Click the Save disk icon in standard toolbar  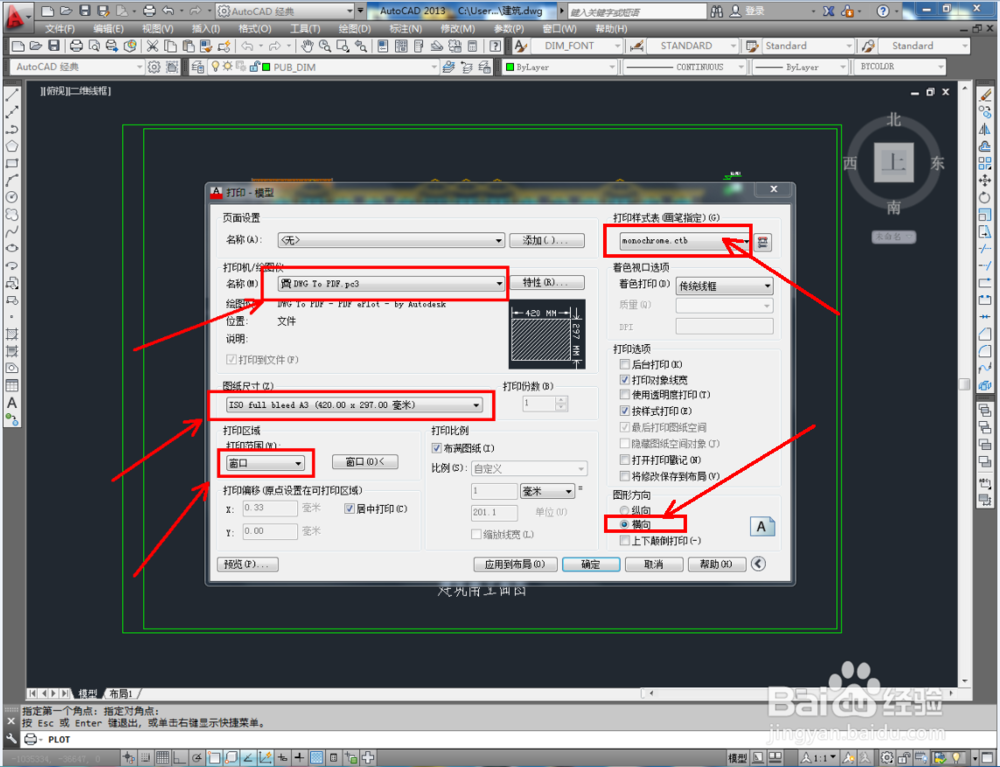54,46
